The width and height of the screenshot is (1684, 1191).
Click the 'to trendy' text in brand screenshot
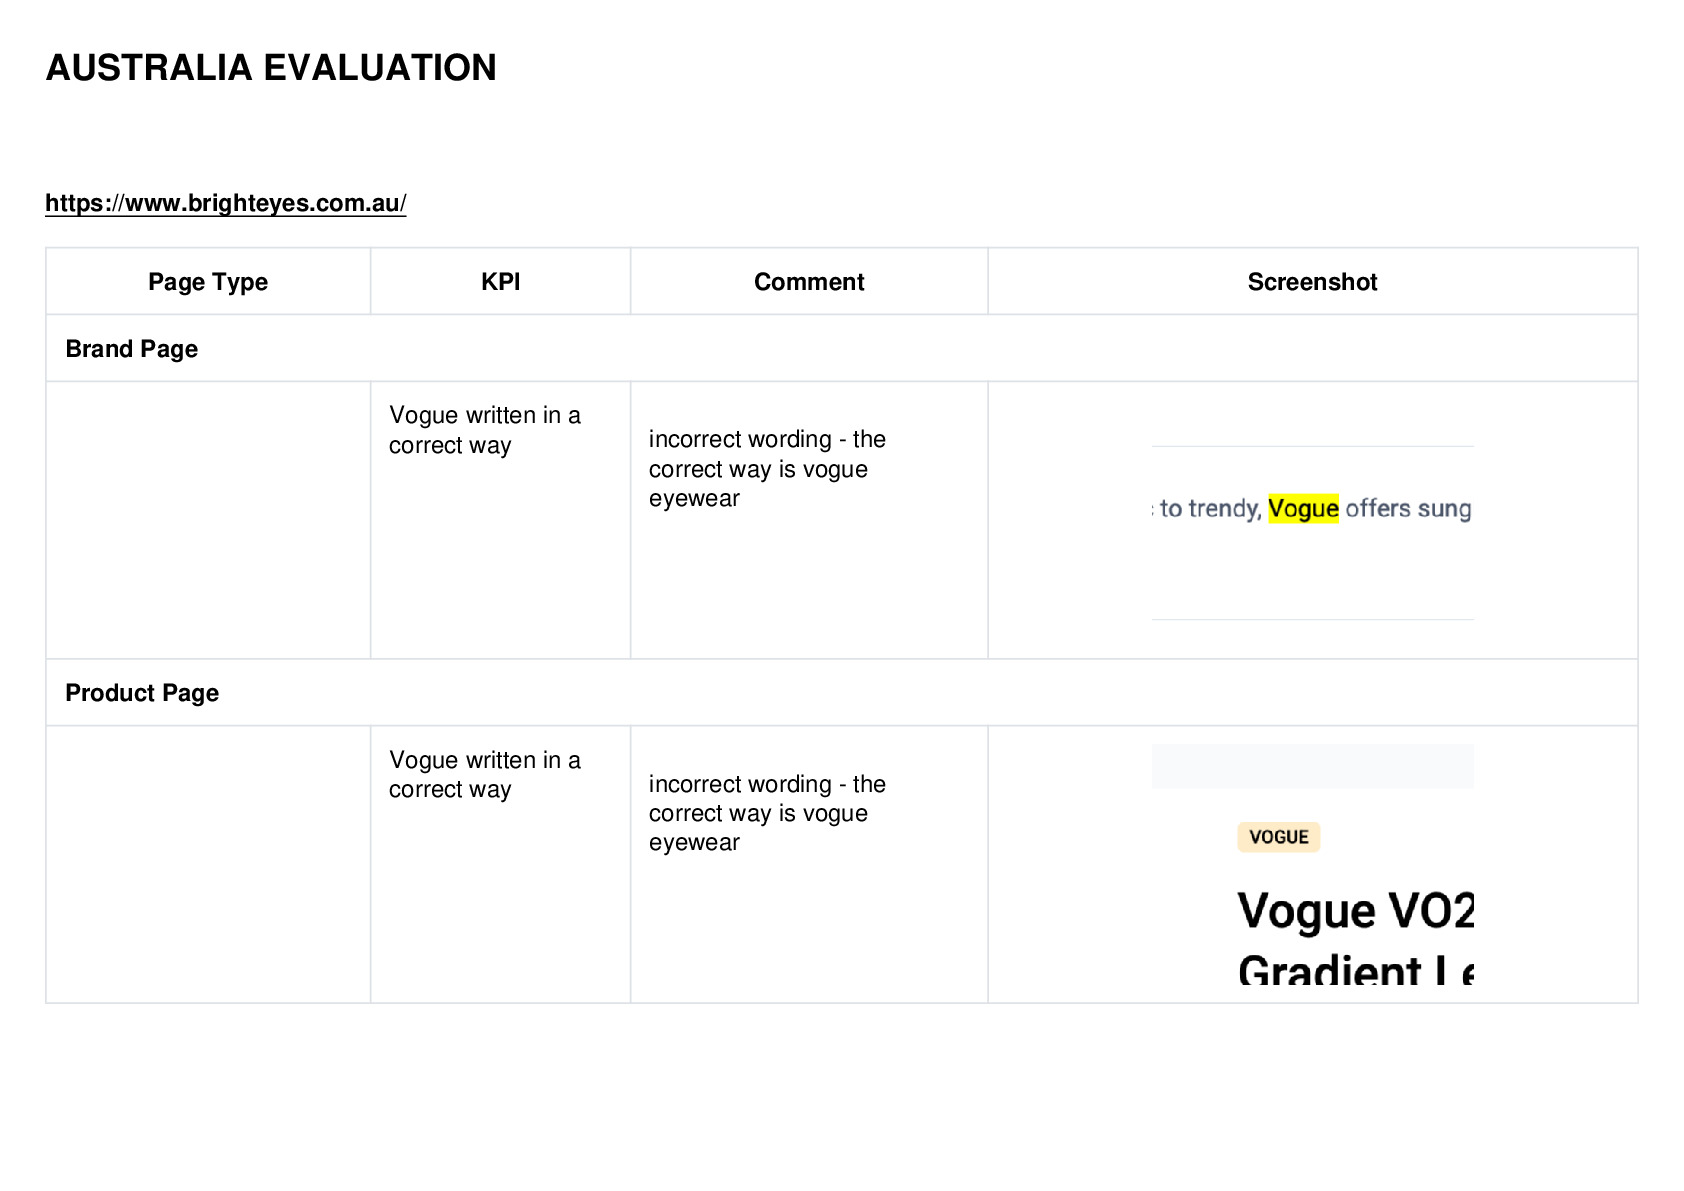pos(1210,509)
